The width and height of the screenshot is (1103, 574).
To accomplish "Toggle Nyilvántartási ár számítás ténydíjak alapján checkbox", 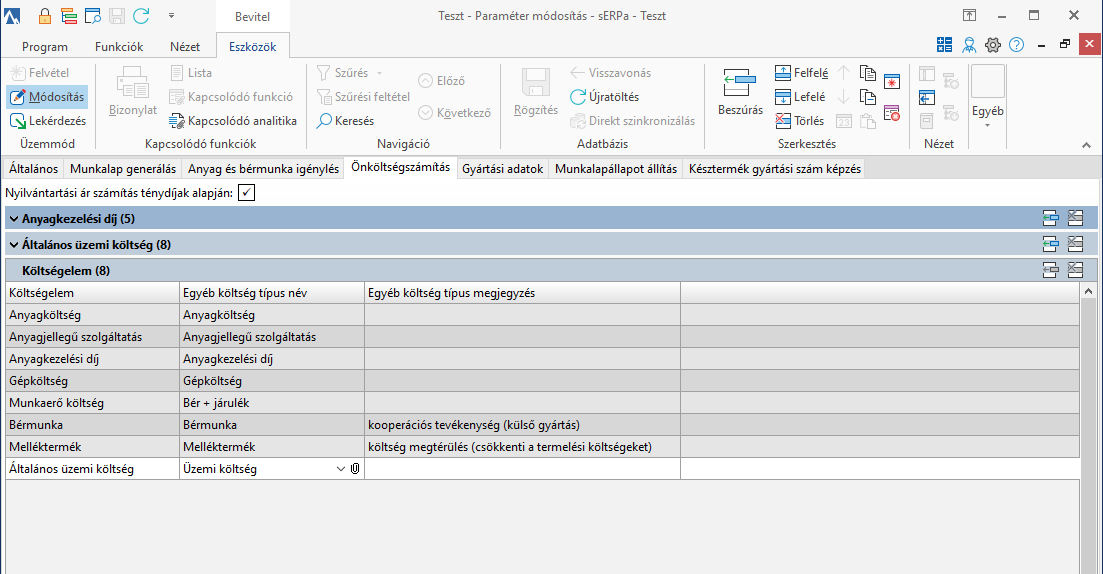I will tap(247, 193).
